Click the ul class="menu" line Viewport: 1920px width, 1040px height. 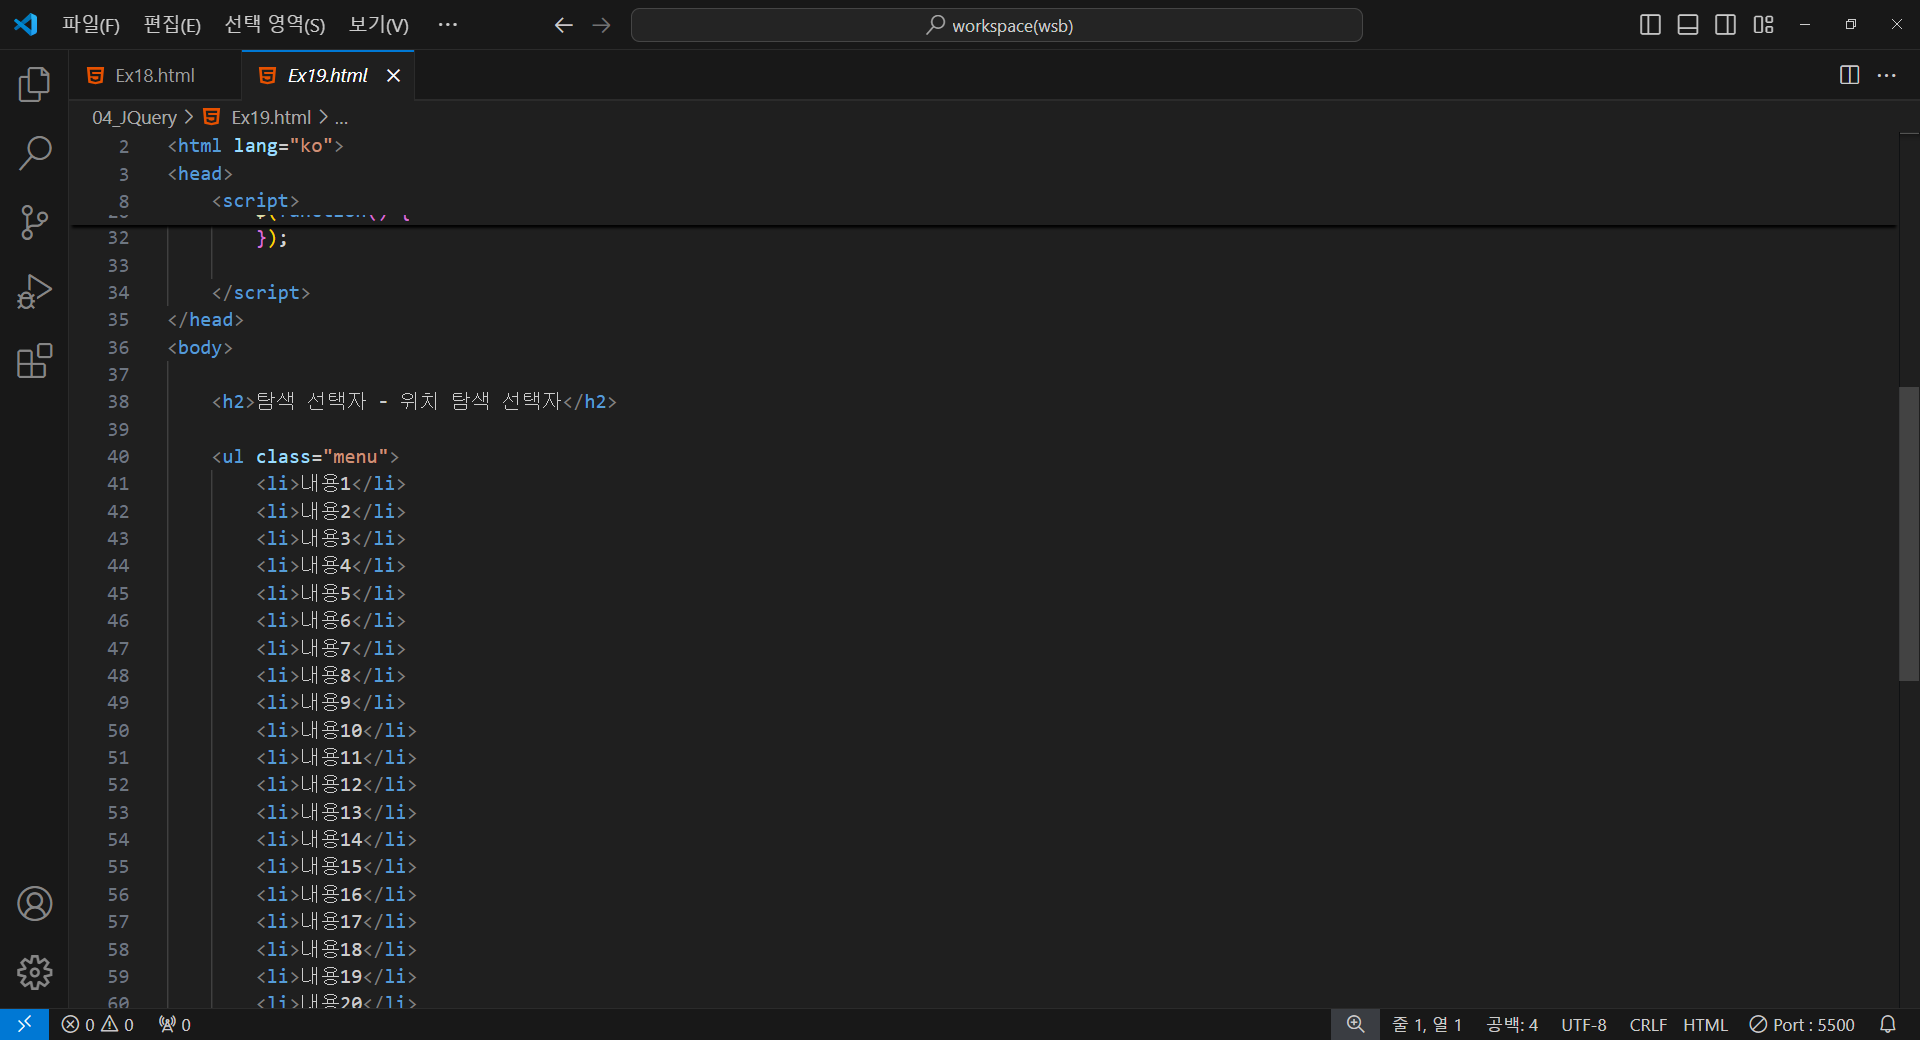[x=305, y=456]
